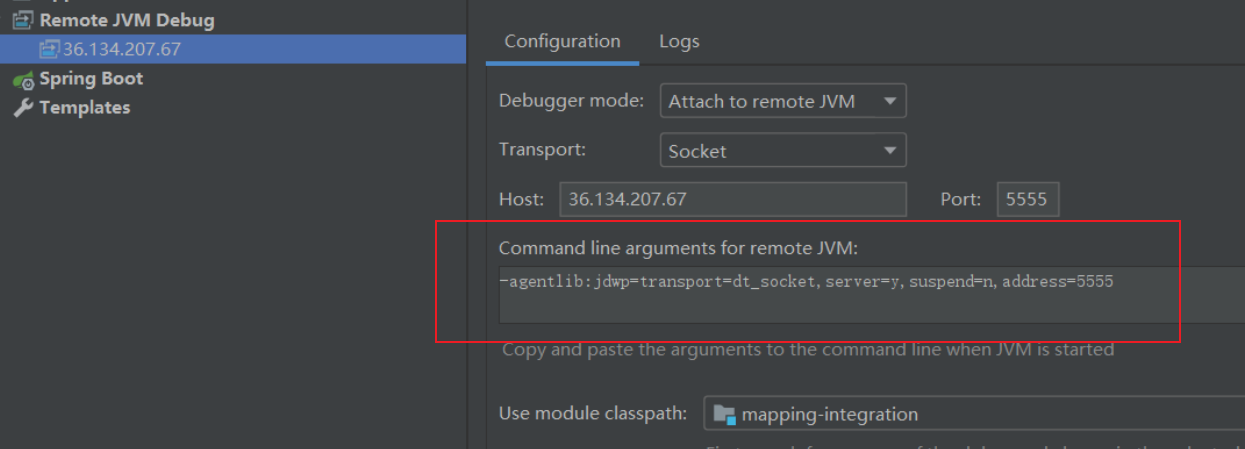Click the -agentlib command line arguments text

click(805, 282)
